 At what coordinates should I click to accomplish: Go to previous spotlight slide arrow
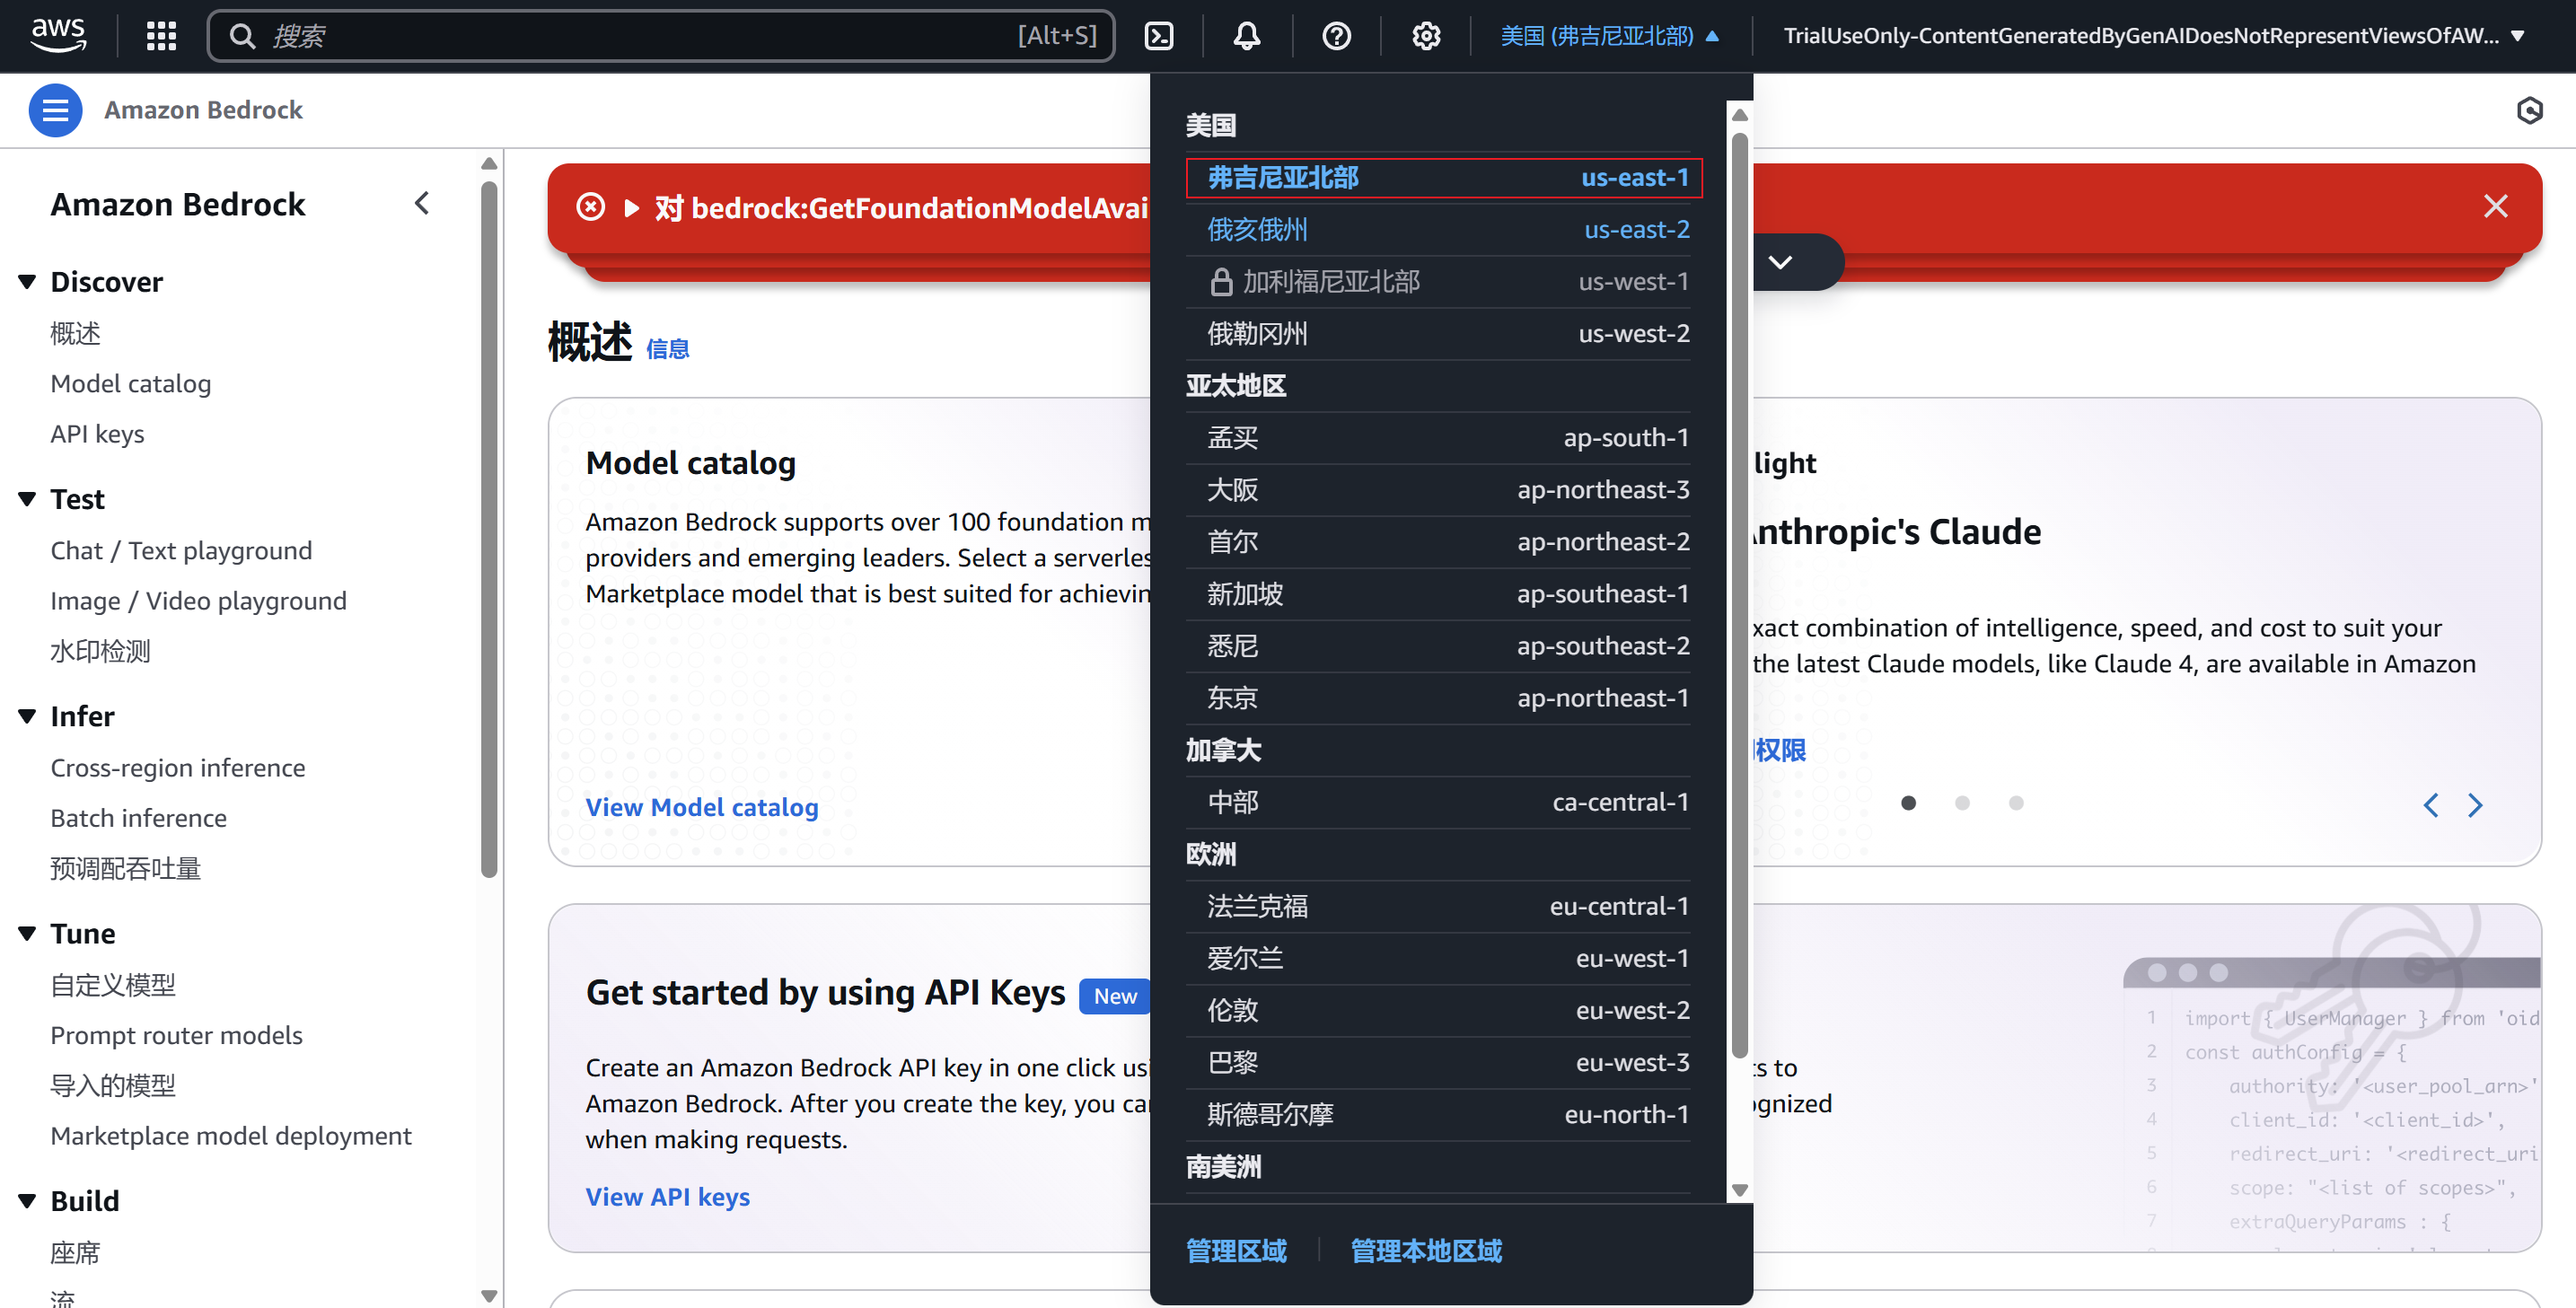tap(2430, 805)
